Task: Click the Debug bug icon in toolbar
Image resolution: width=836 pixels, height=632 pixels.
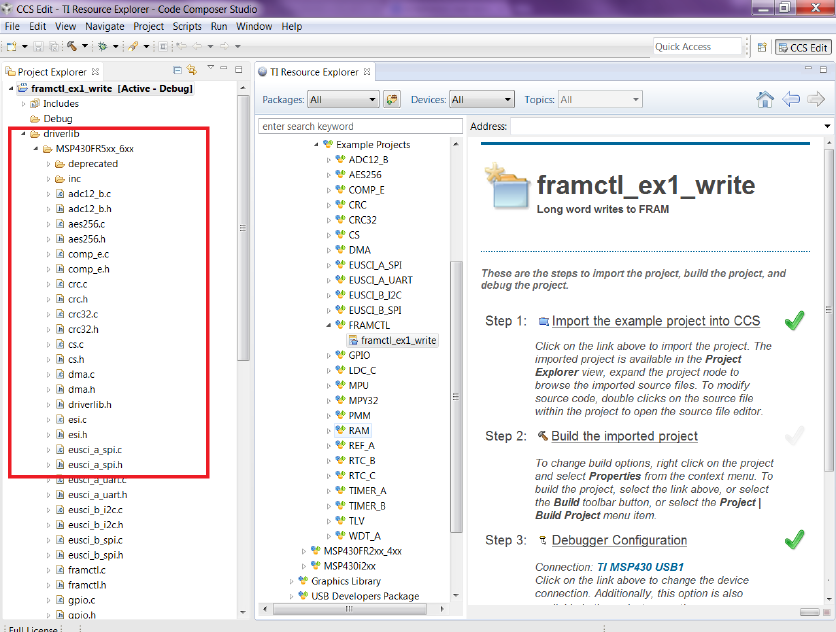Action: point(103,46)
